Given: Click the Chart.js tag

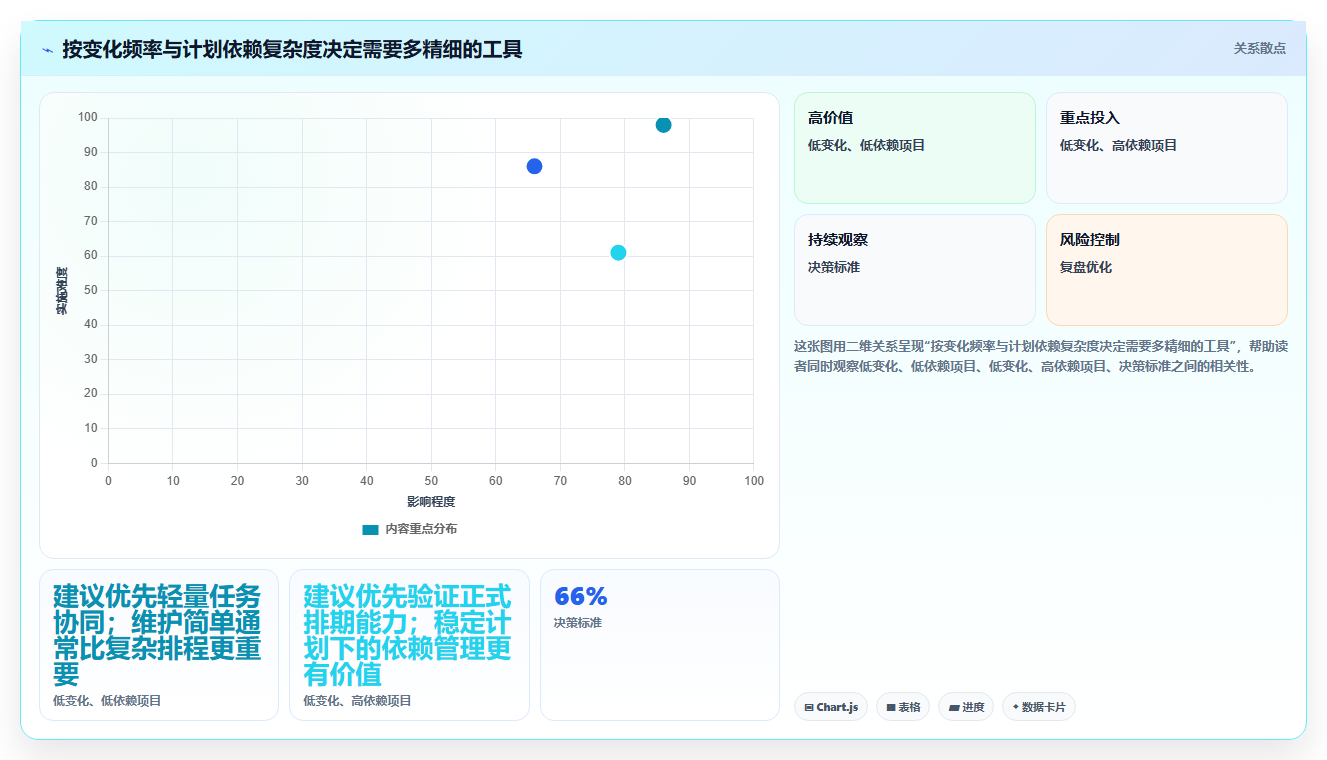Looking at the screenshot, I should point(831,707).
